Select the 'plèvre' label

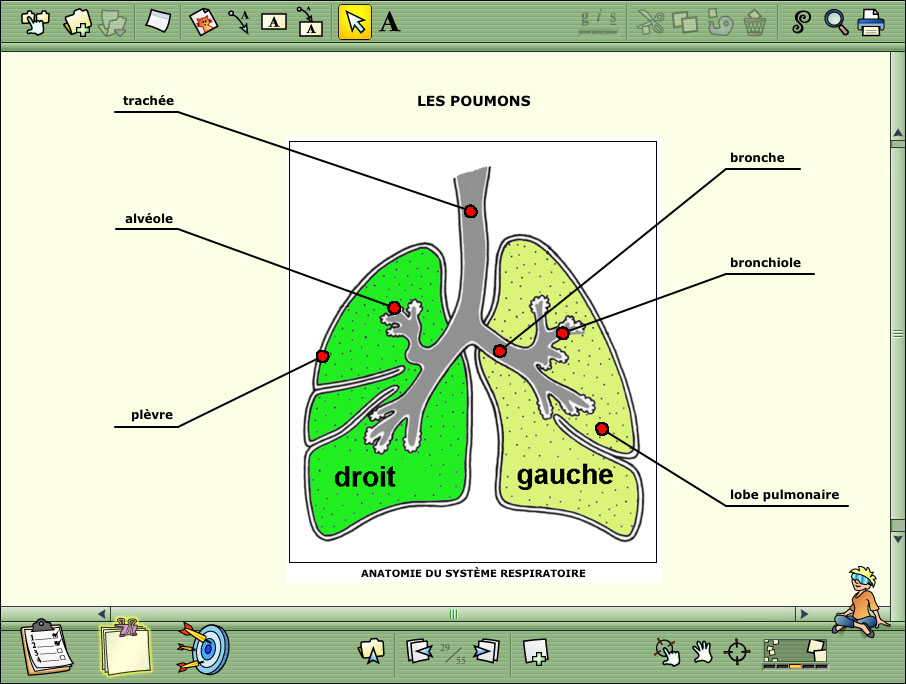(152, 415)
